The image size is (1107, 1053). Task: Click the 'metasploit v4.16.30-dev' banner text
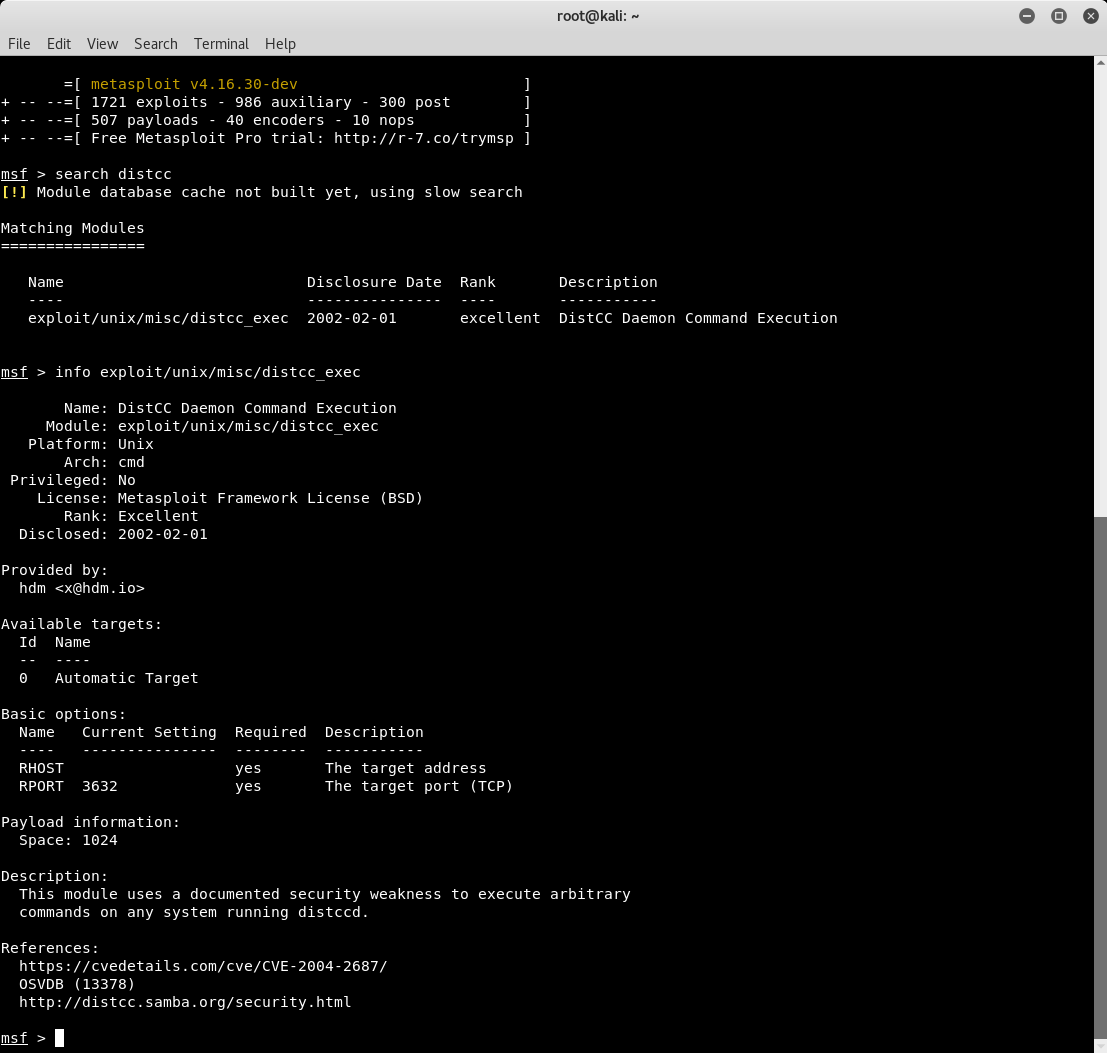pyautogui.click(x=194, y=84)
